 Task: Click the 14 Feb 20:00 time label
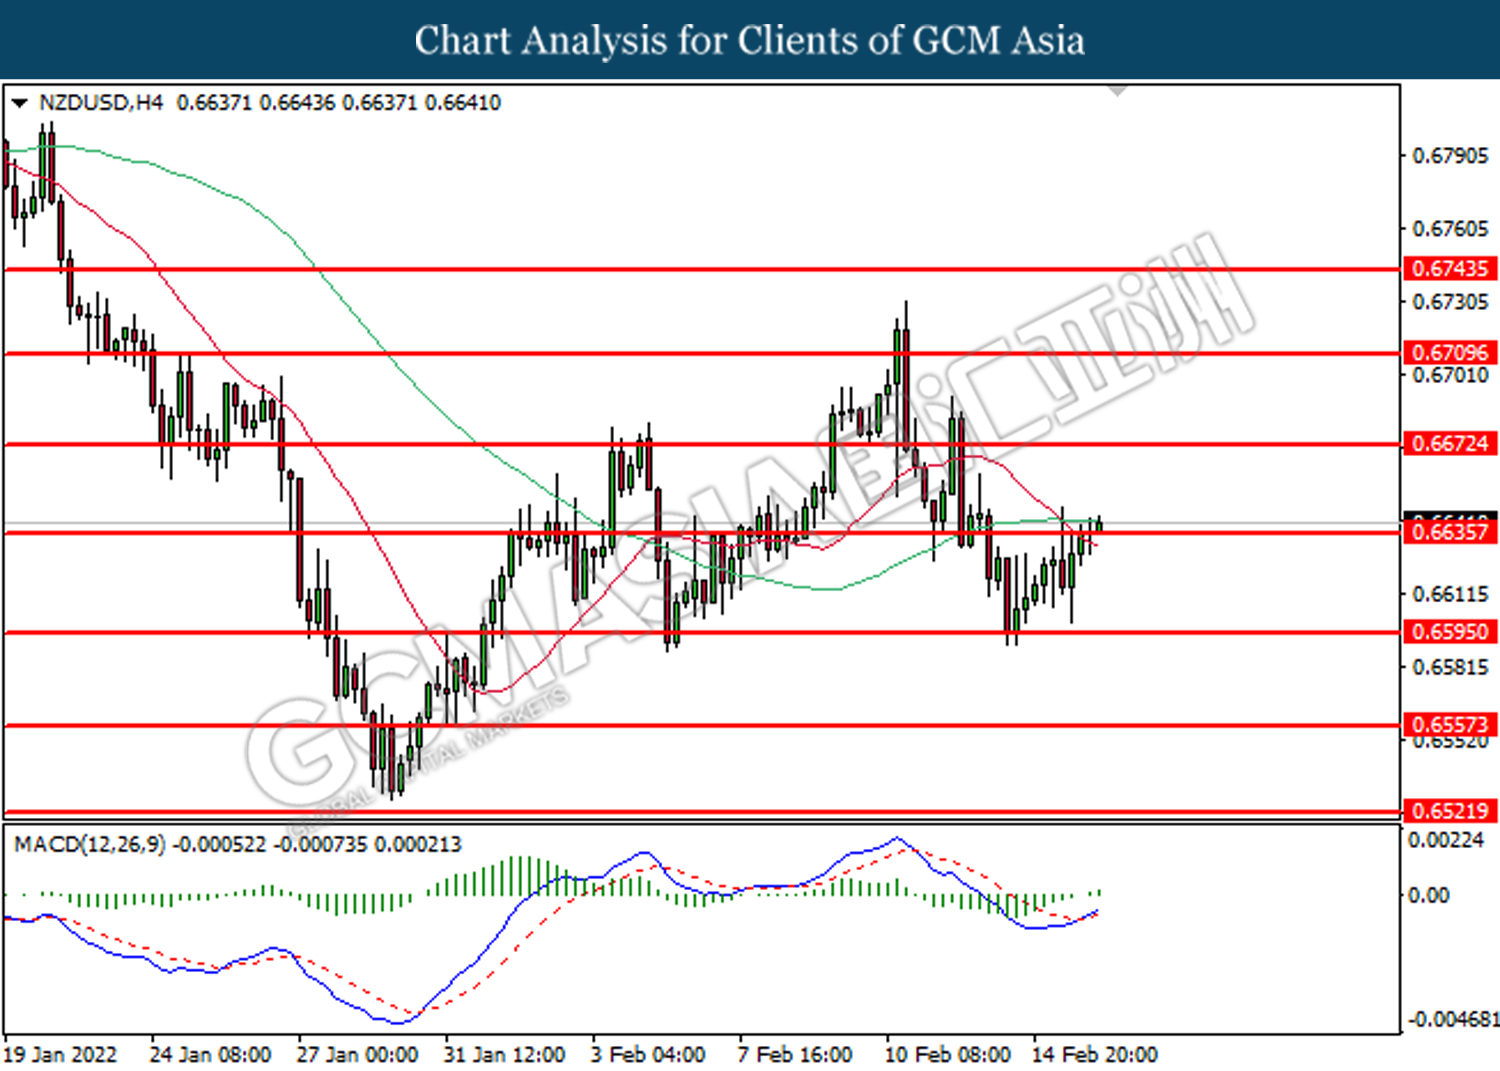[1094, 1055]
